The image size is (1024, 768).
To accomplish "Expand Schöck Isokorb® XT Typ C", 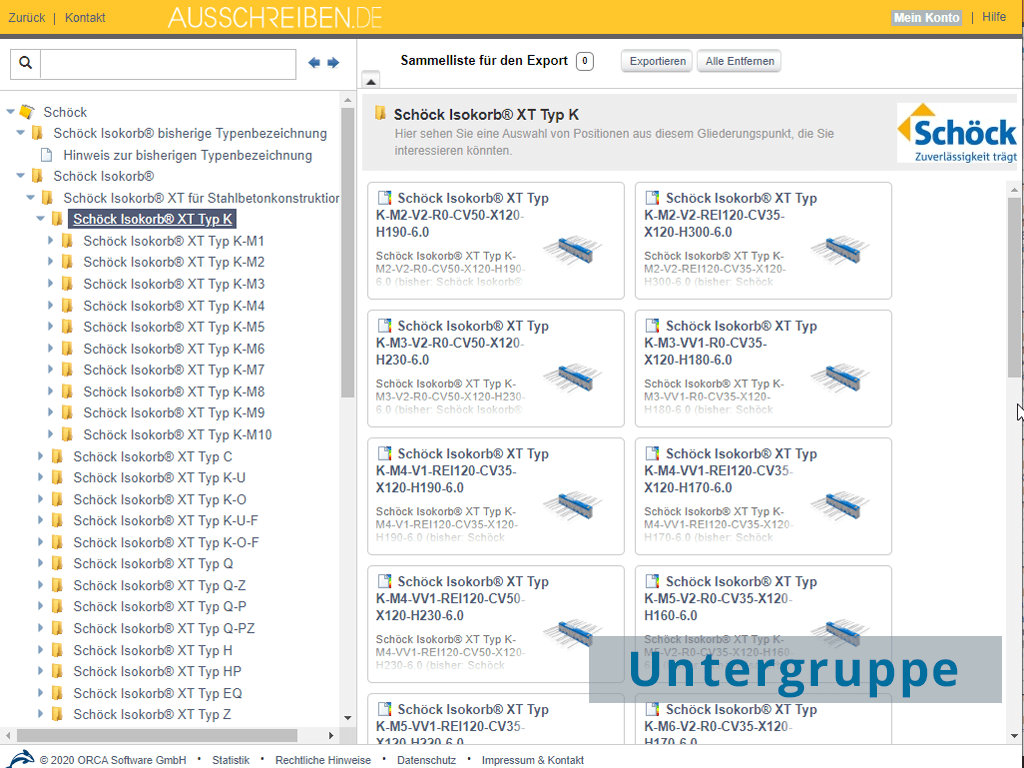I will [40, 456].
